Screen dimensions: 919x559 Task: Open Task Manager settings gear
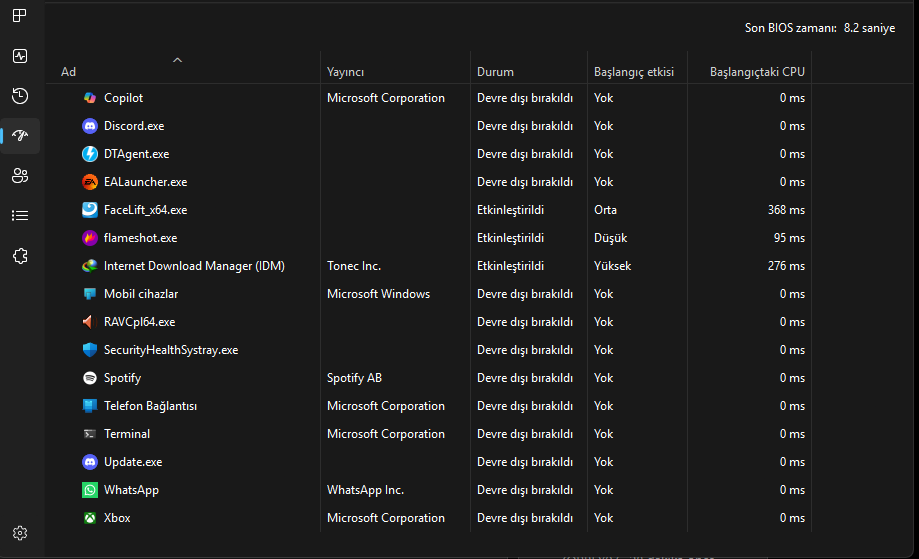point(20,533)
